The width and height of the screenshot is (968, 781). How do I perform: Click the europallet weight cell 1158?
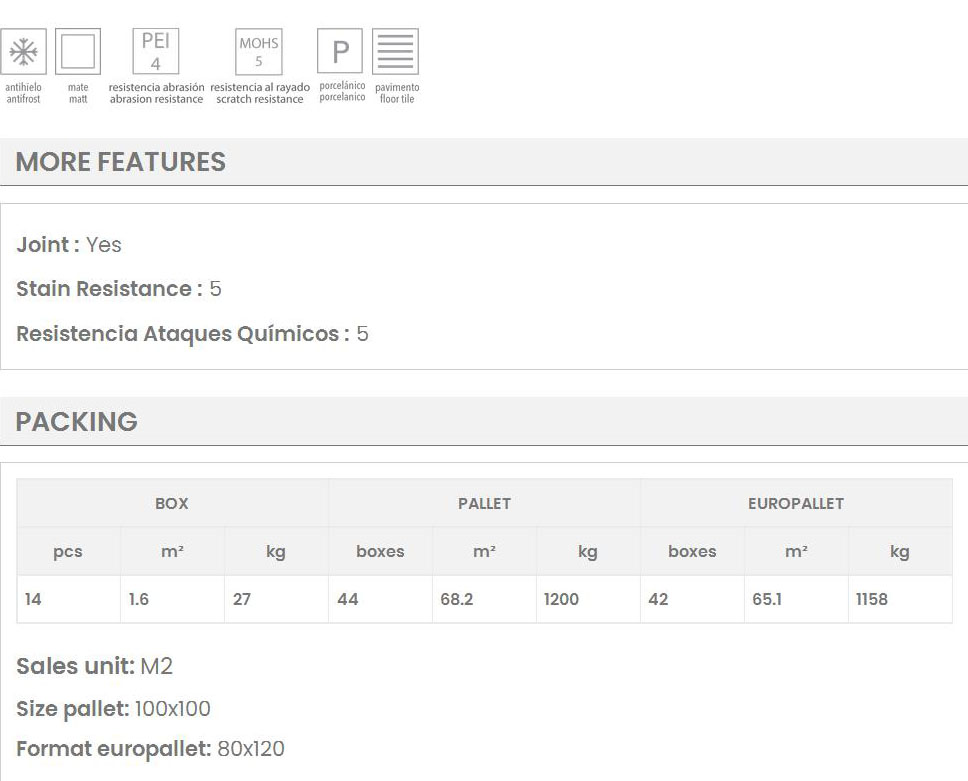point(872,600)
